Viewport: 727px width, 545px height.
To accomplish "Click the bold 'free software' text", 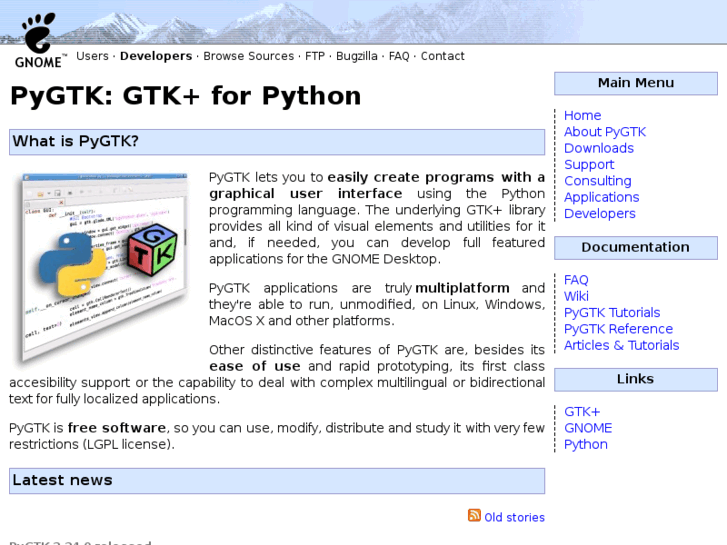I will tap(117, 428).
